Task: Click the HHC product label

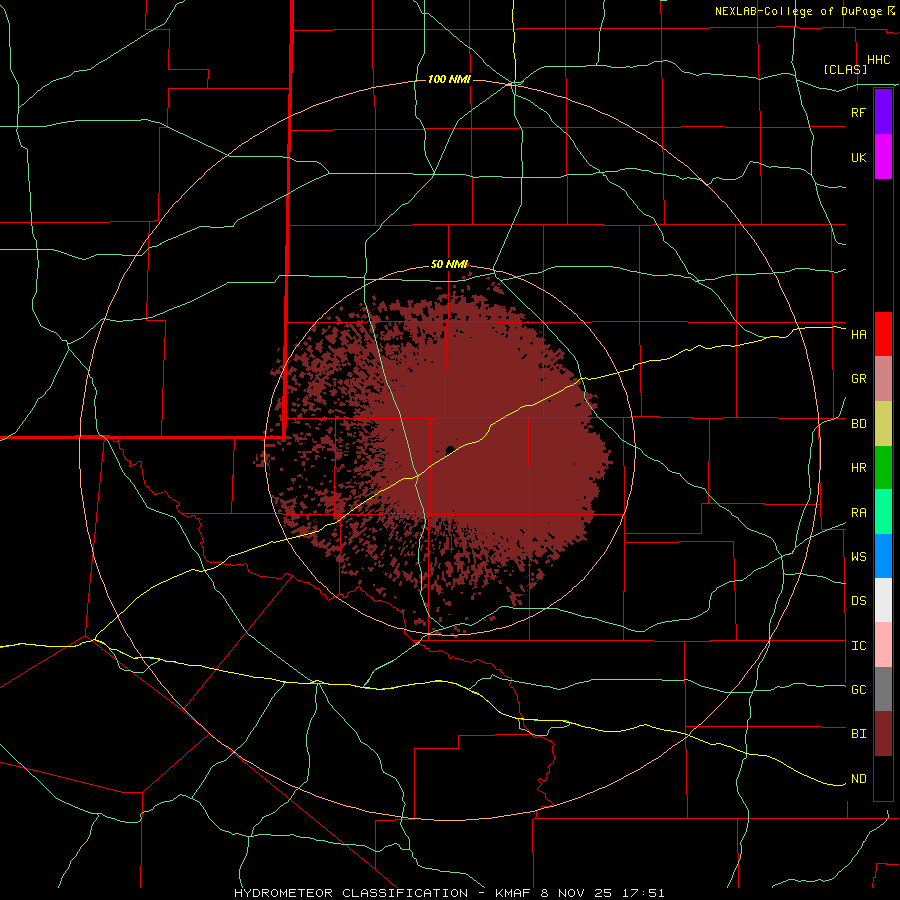Action: pyautogui.click(x=878, y=60)
